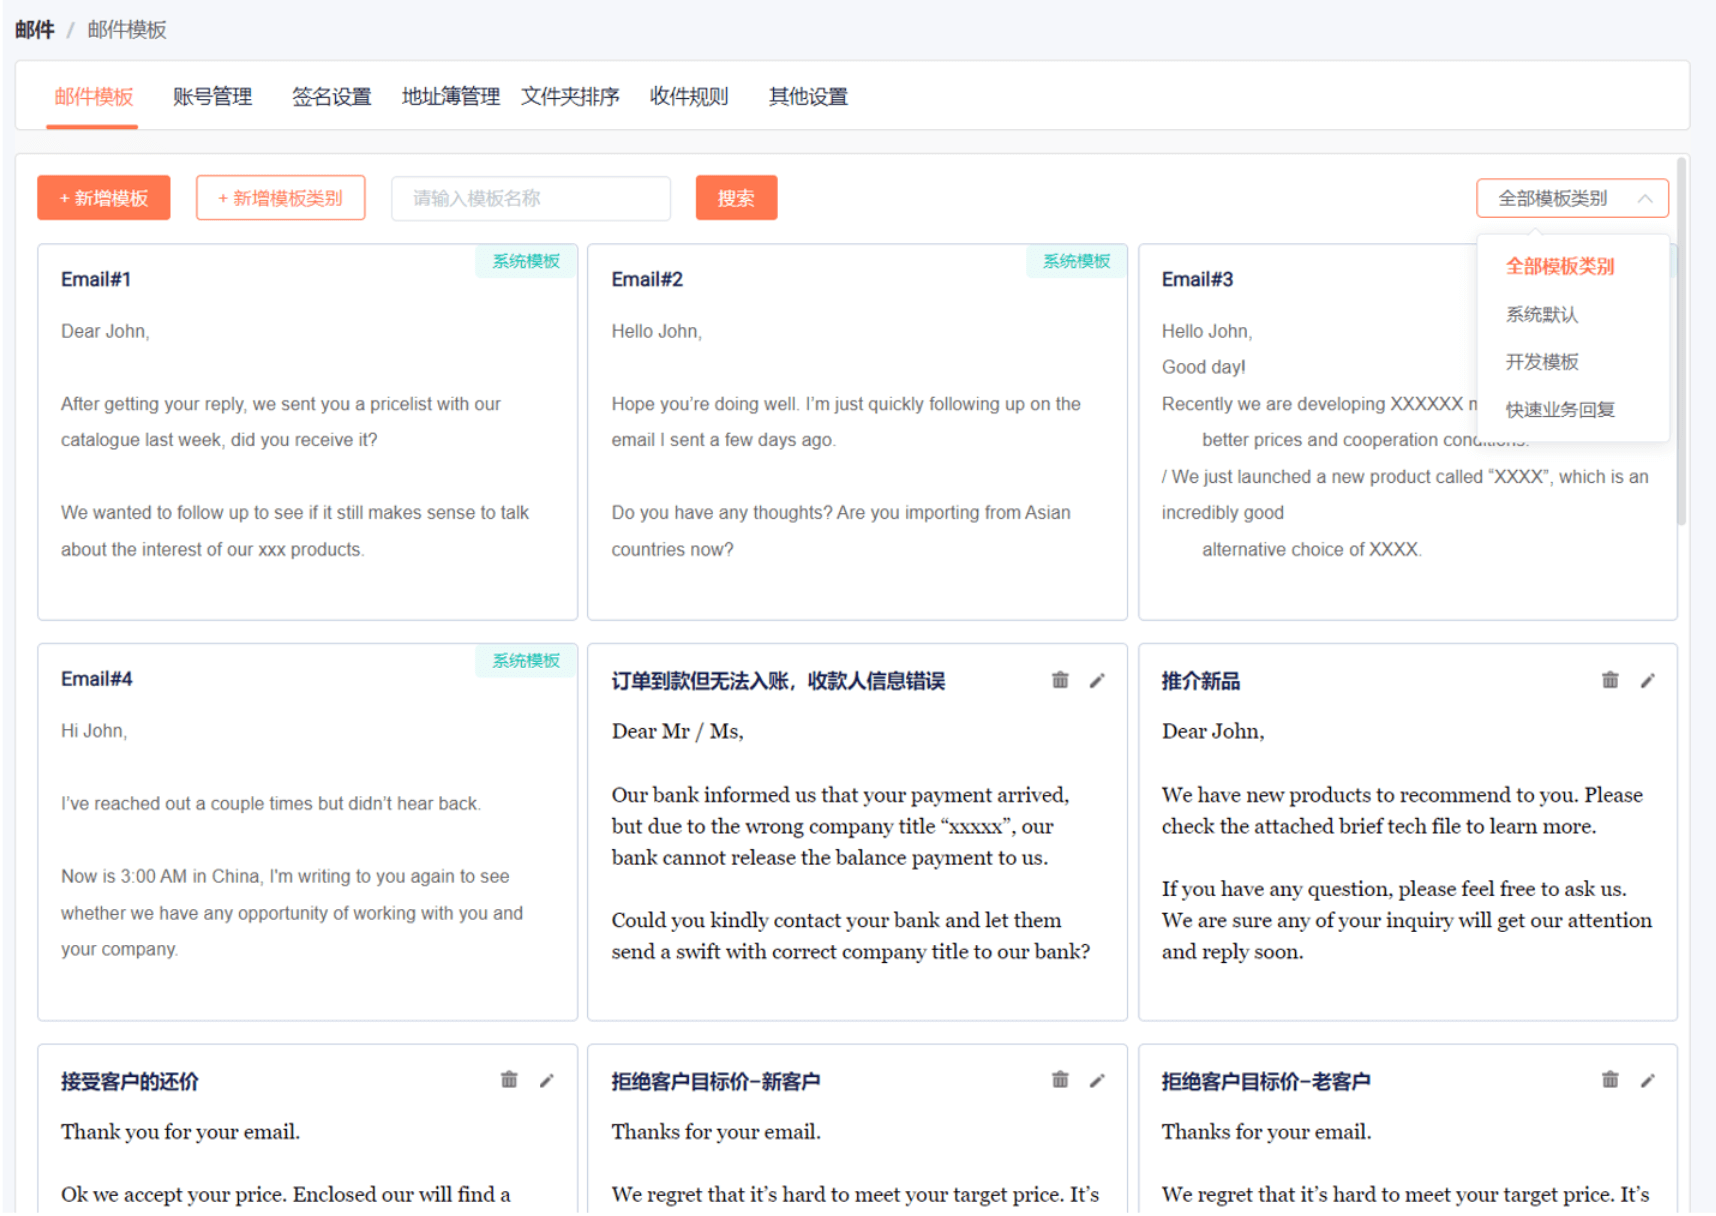Delete the 接受客户的还价 template

click(x=509, y=1080)
